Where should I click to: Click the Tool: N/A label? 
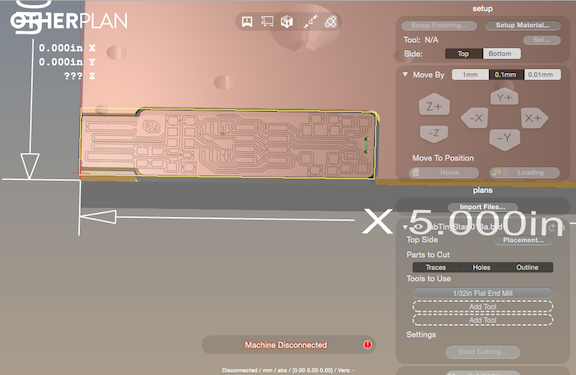[421, 40]
